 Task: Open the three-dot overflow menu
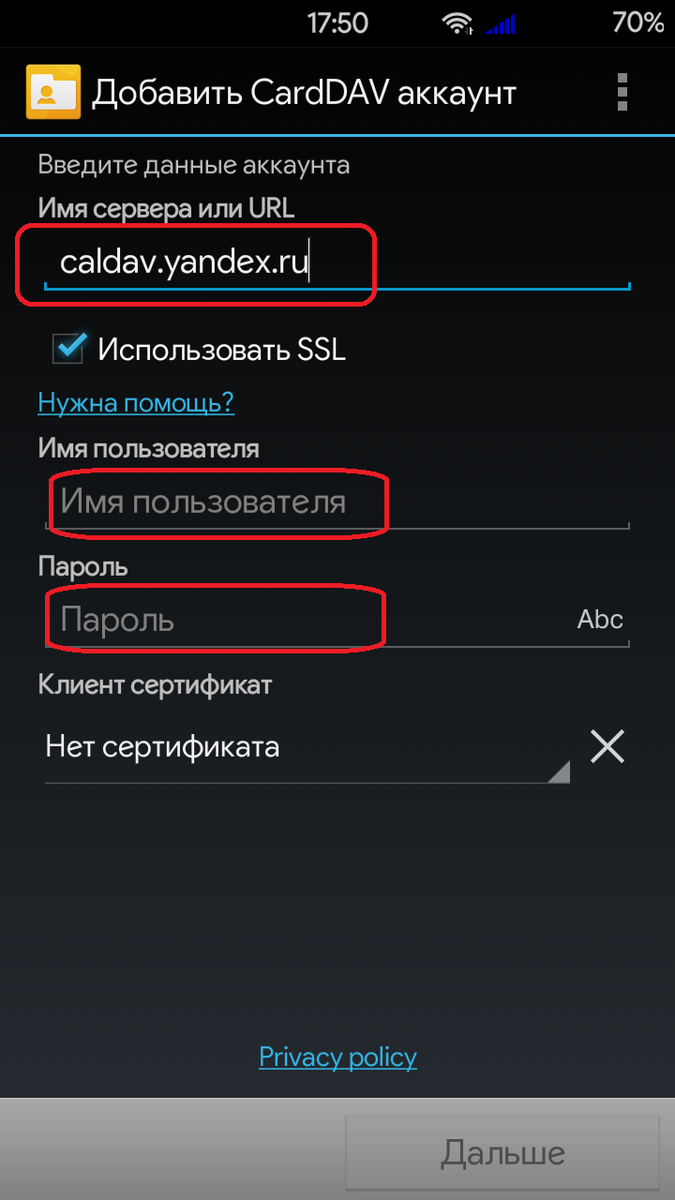pyautogui.click(x=623, y=93)
